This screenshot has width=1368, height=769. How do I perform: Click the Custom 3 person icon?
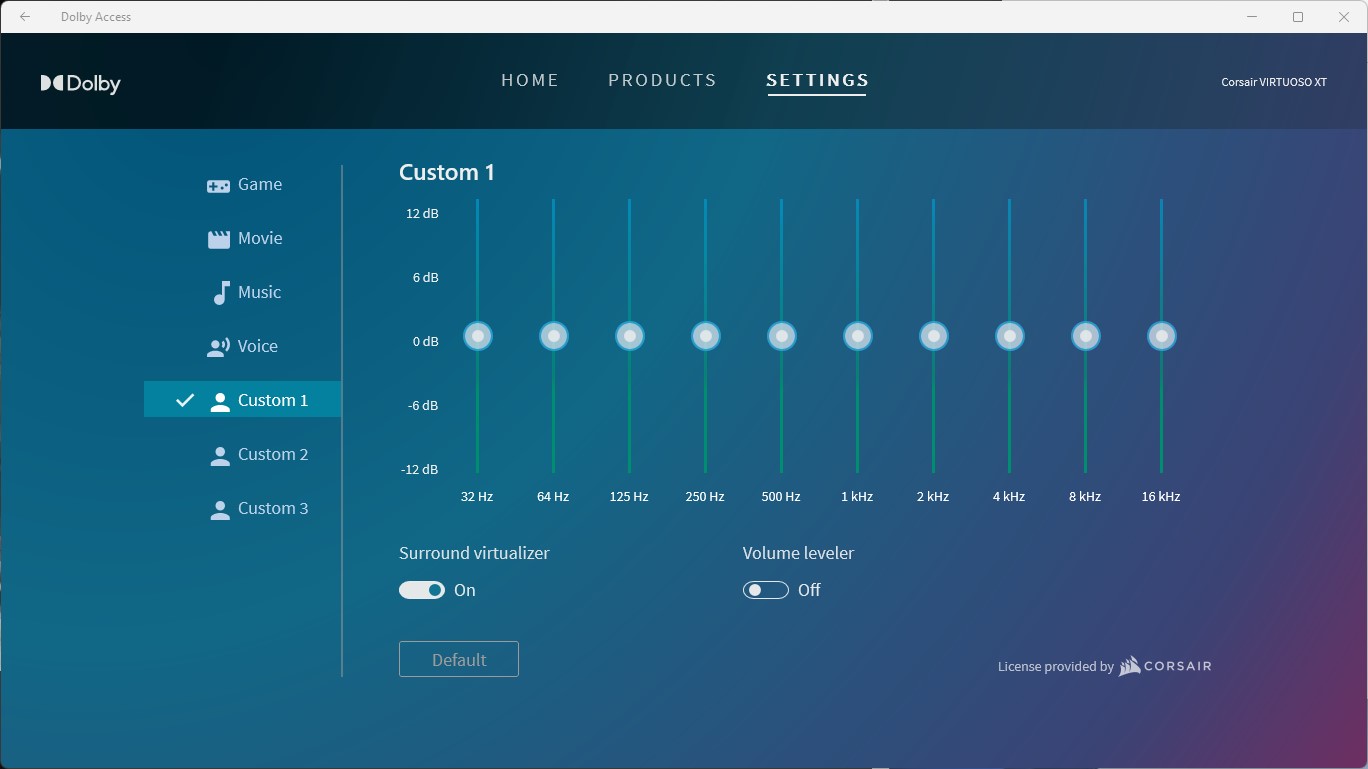click(220, 509)
